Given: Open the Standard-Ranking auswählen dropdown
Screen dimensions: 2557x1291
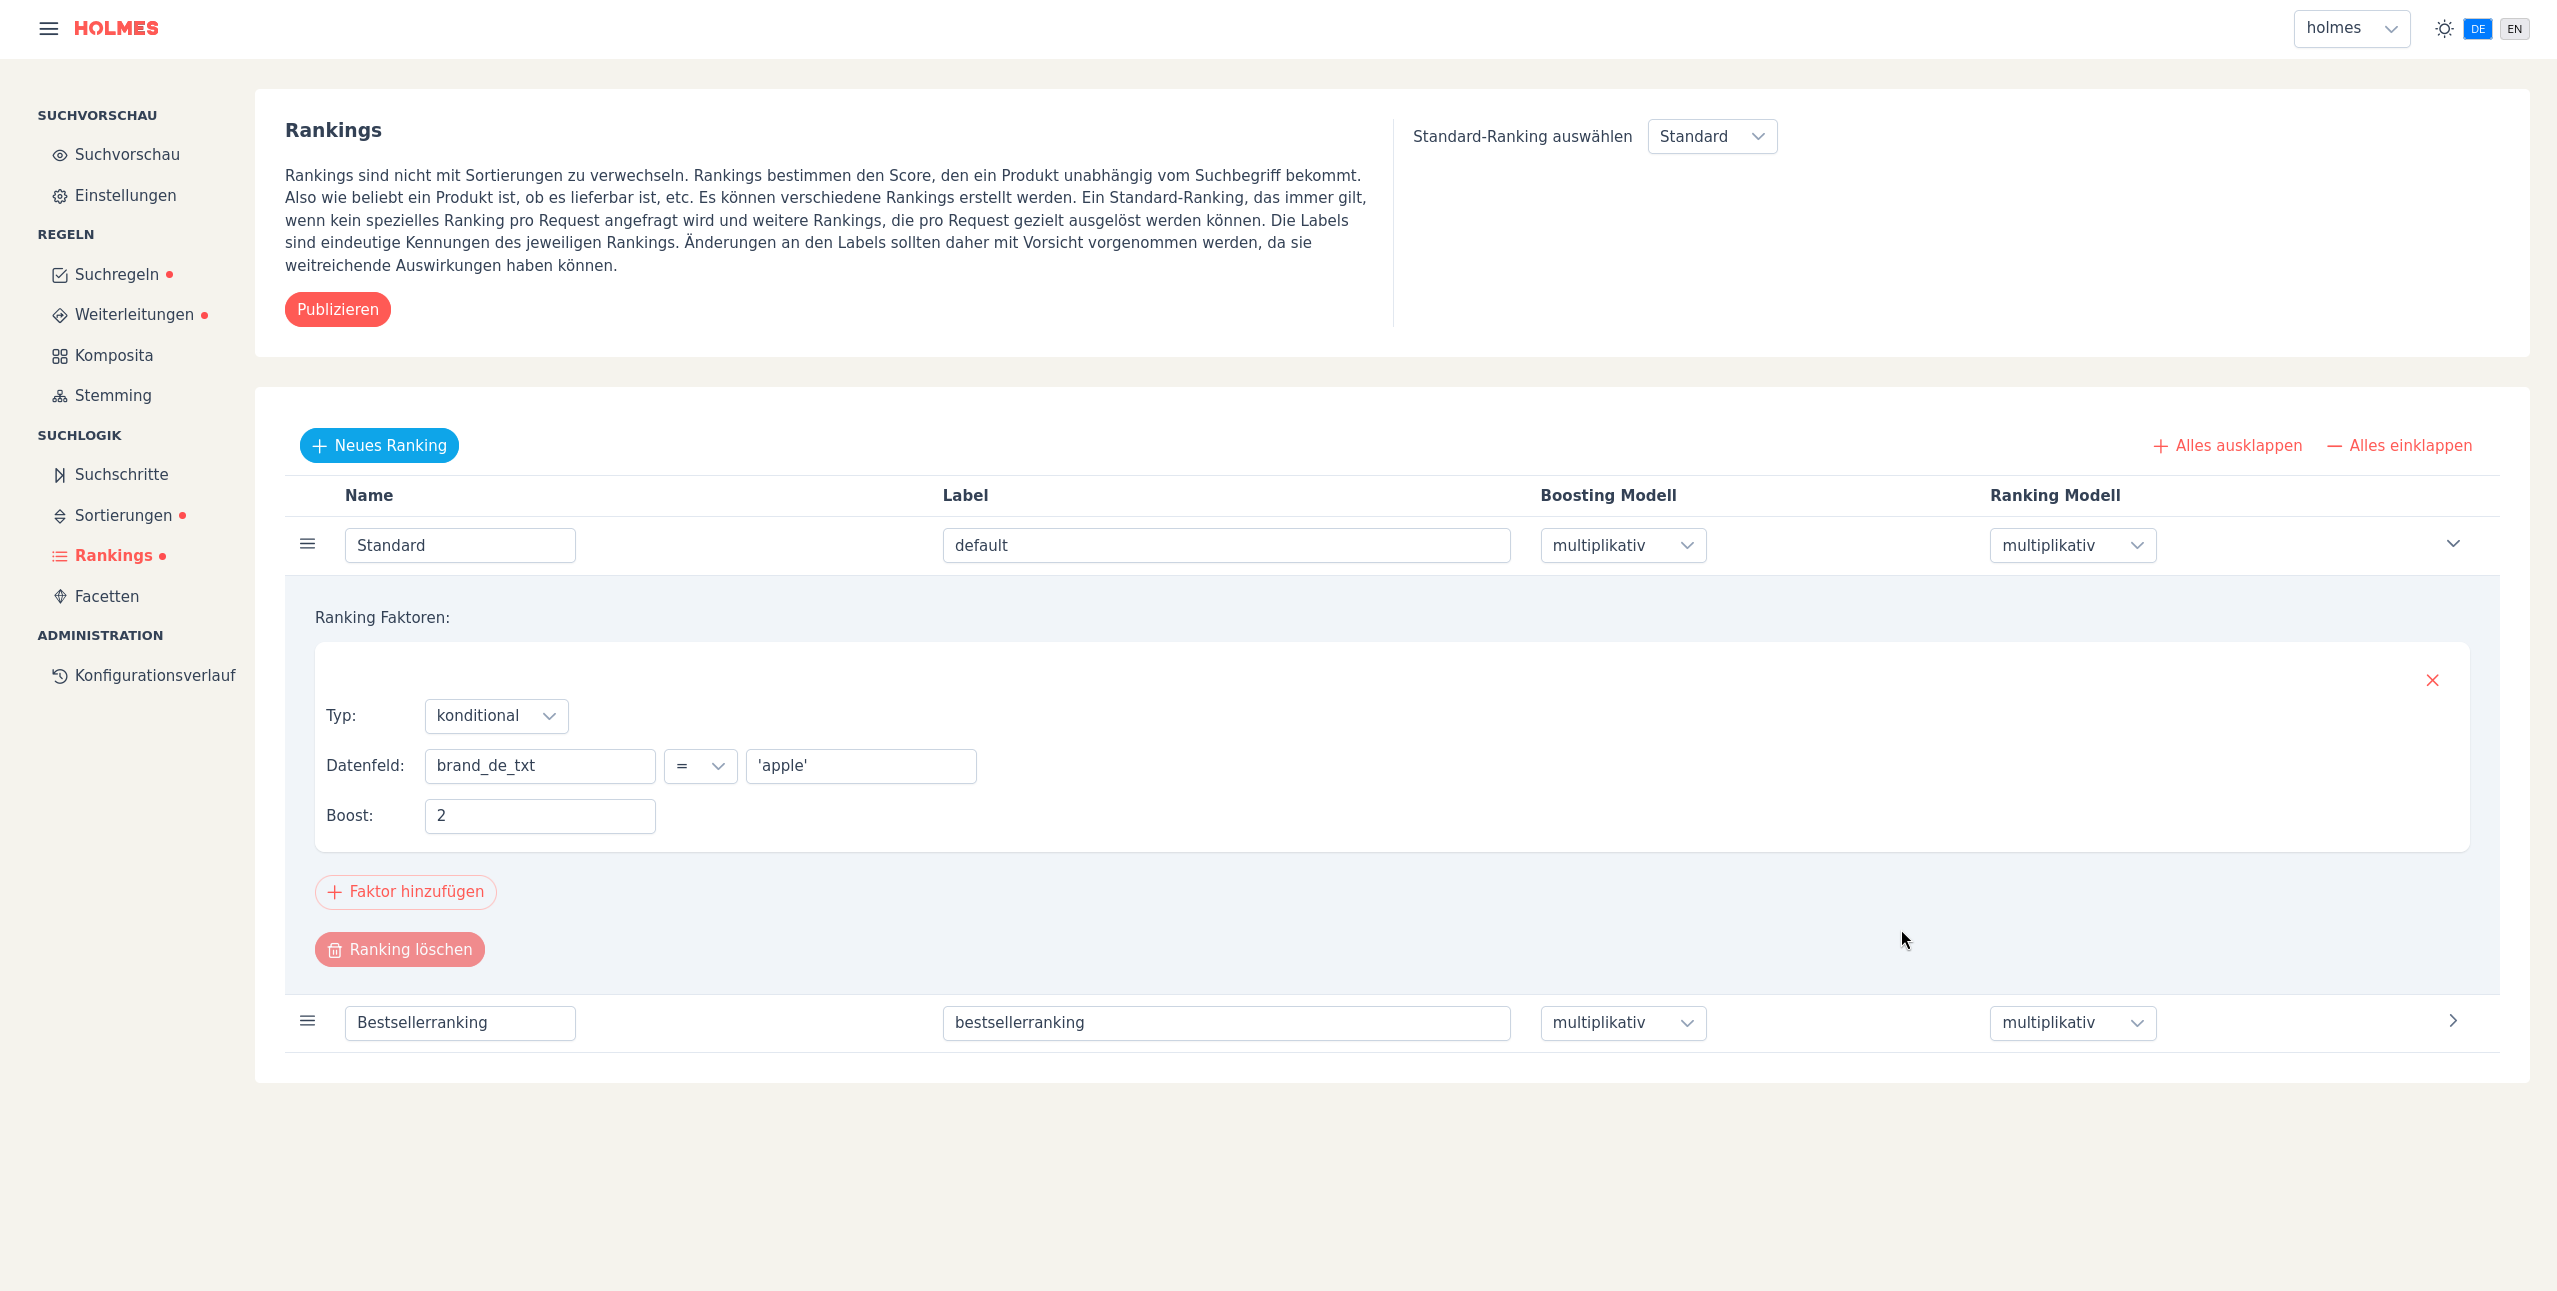Looking at the screenshot, I should tap(1711, 137).
